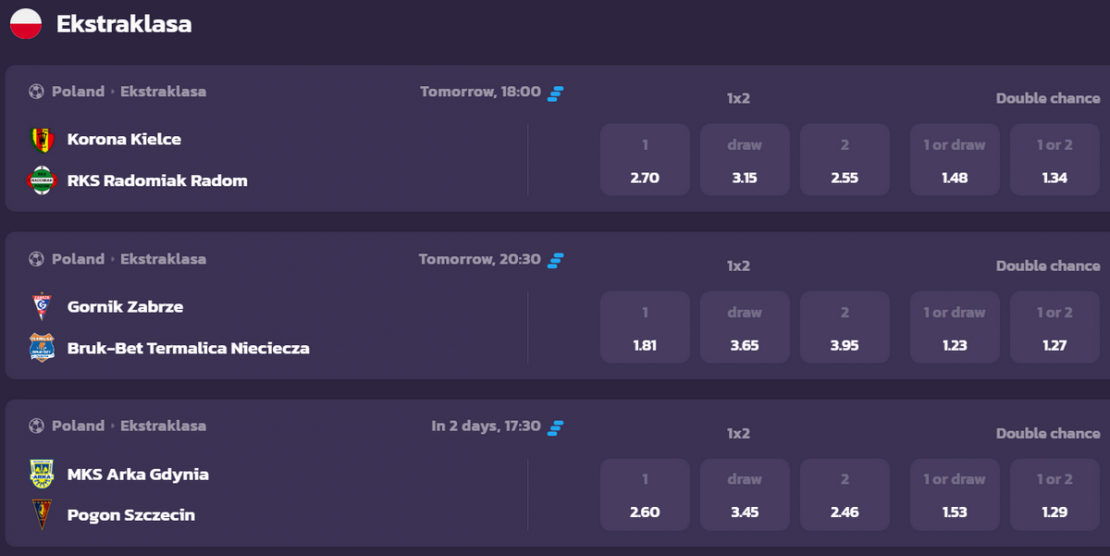This screenshot has height=556, width=1110.
Task: Click the Bruk-Bet Termalica Nieciecza crest
Action: pos(42,348)
